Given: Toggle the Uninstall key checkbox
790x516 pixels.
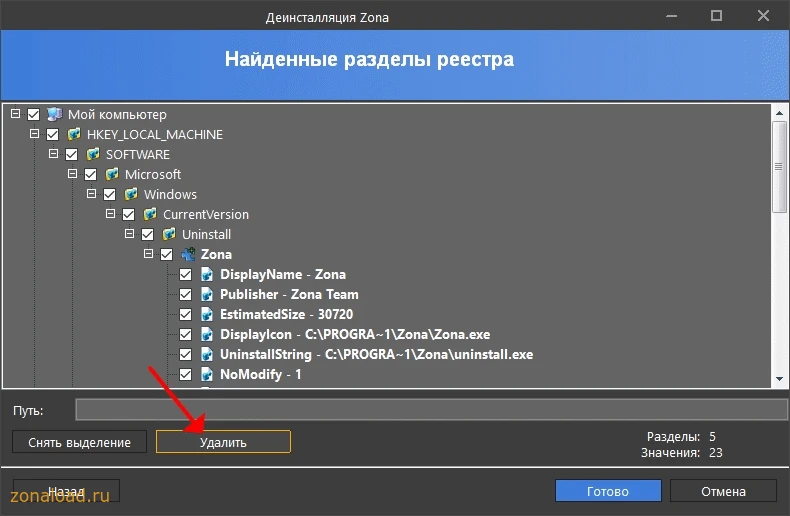Looking at the screenshot, I should point(147,234).
